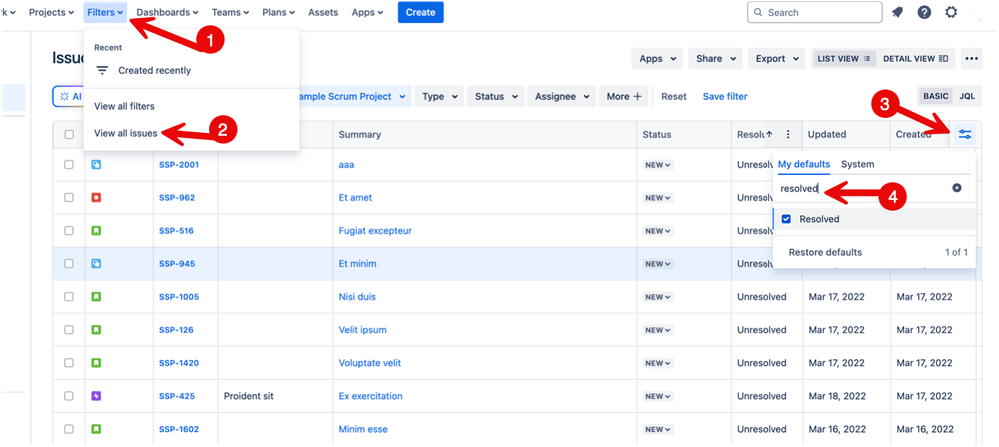Click the purple epic icon for SSP-425
999x447 pixels.
pyautogui.click(x=96, y=396)
